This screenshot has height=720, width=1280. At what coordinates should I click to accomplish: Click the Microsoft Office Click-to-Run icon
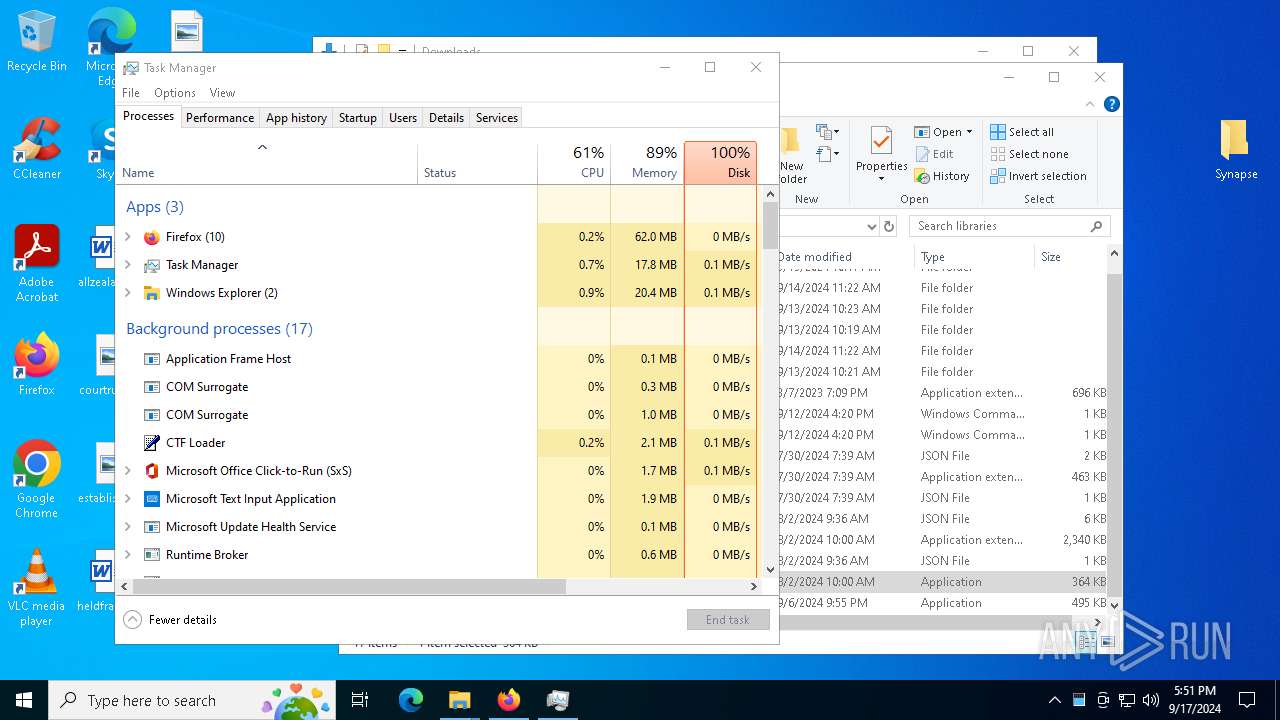(152, 471)
